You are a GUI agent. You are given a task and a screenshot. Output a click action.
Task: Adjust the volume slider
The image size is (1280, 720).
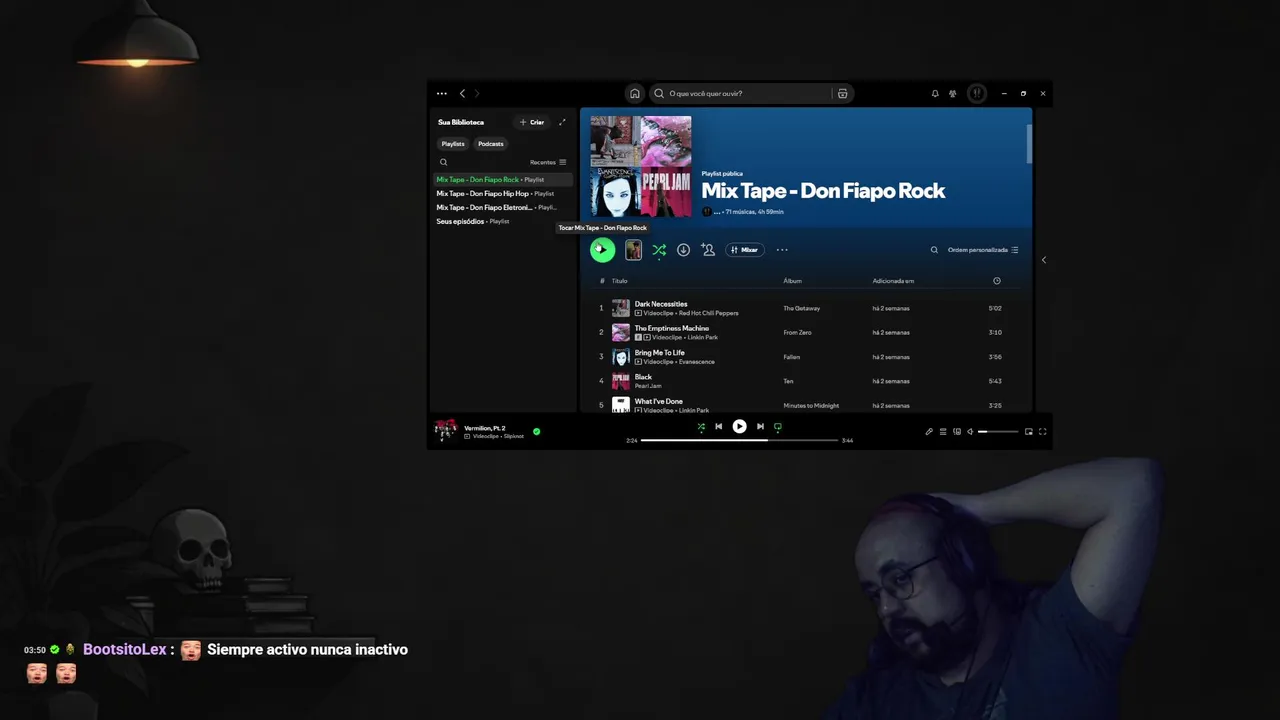998,432
